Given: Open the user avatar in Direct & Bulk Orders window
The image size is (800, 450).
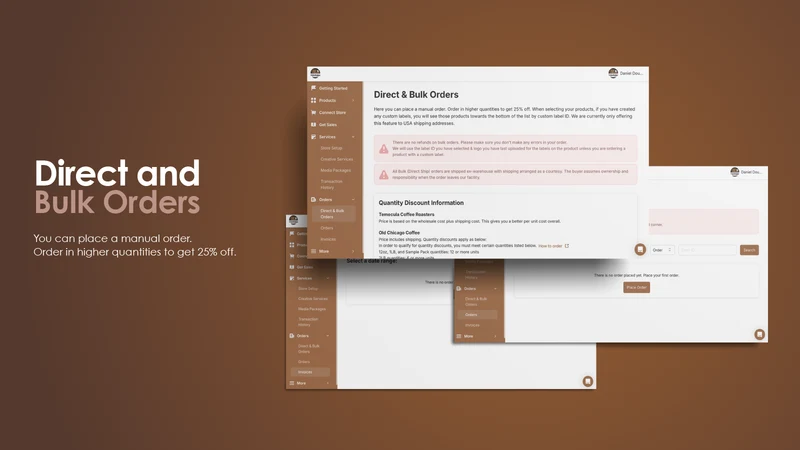Looking at the screenshot, I should click(613, 73).
